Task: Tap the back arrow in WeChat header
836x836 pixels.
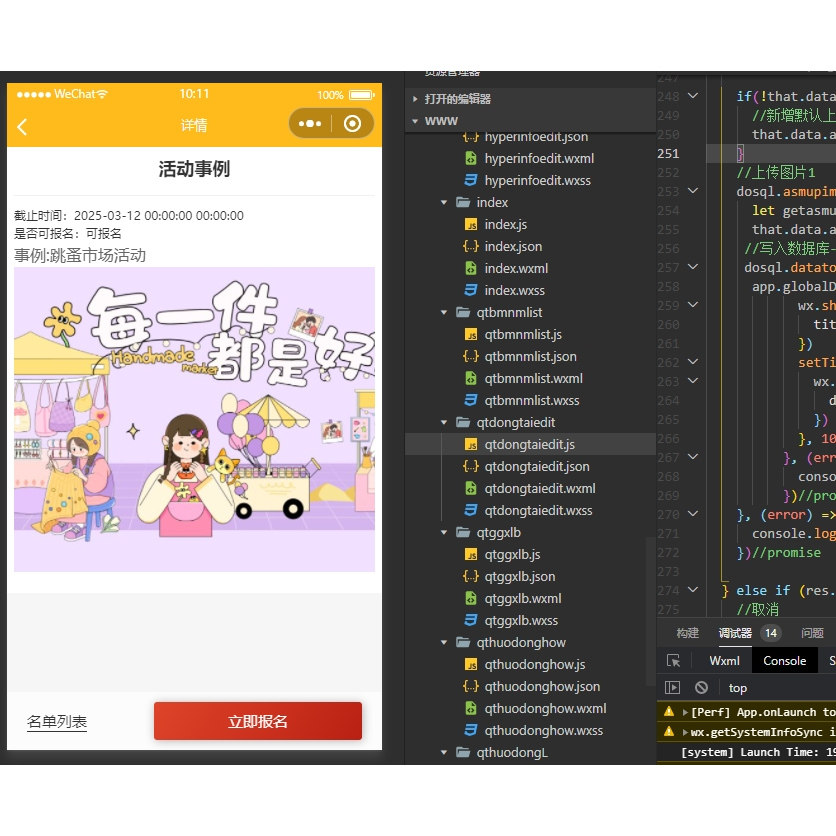Action: (x=22, y=127)
